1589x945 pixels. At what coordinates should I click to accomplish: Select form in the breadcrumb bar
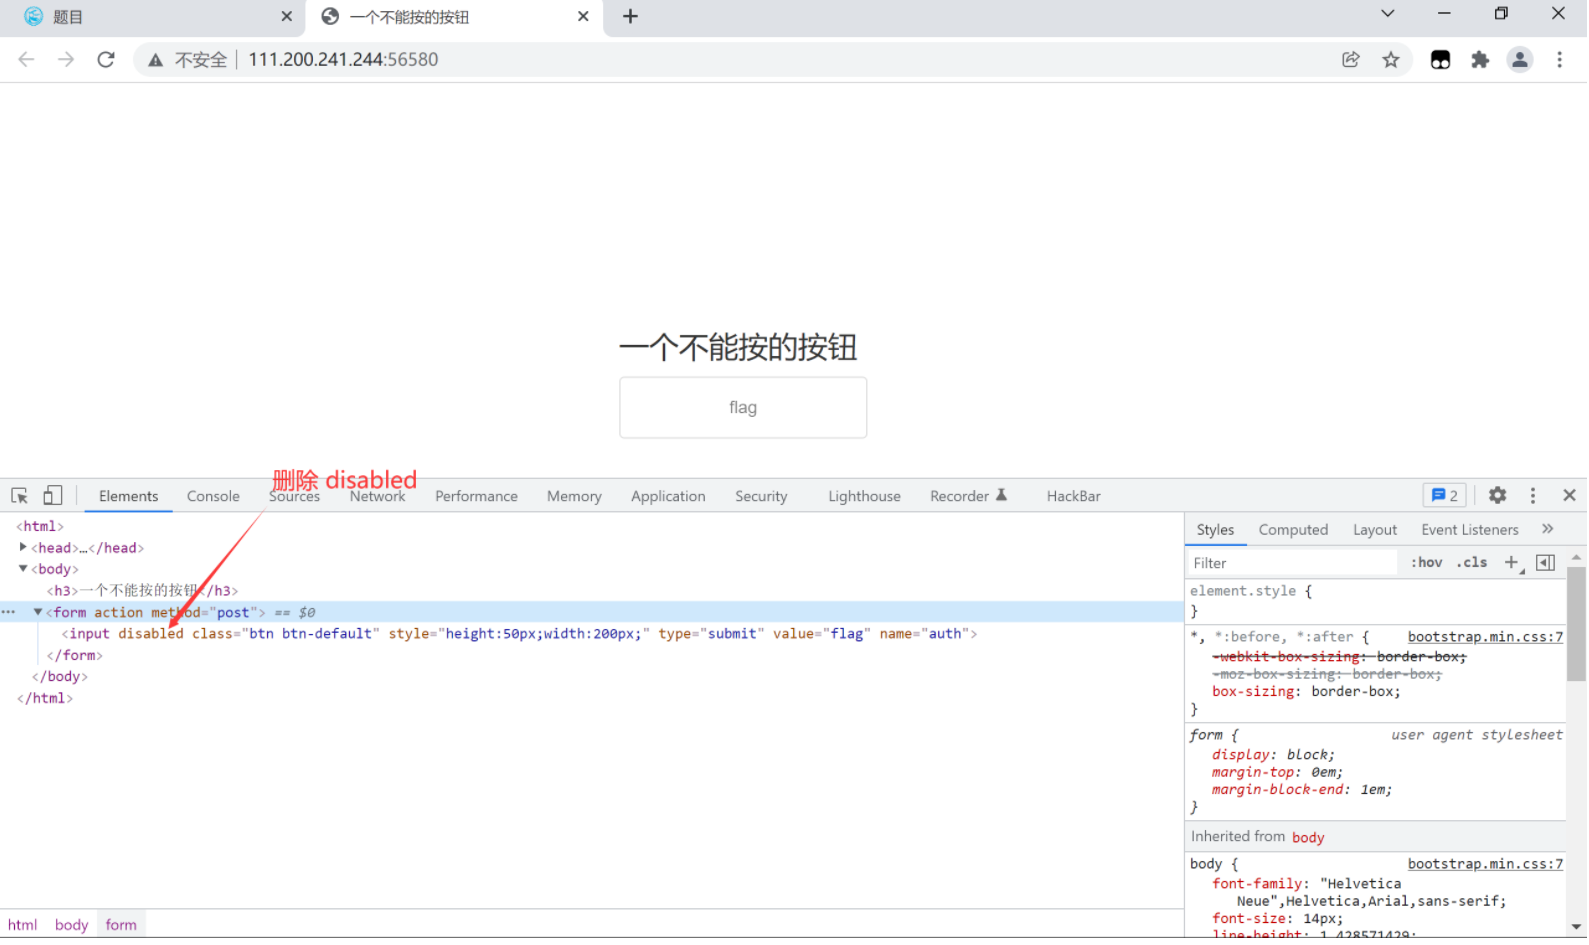coord(121,925)
